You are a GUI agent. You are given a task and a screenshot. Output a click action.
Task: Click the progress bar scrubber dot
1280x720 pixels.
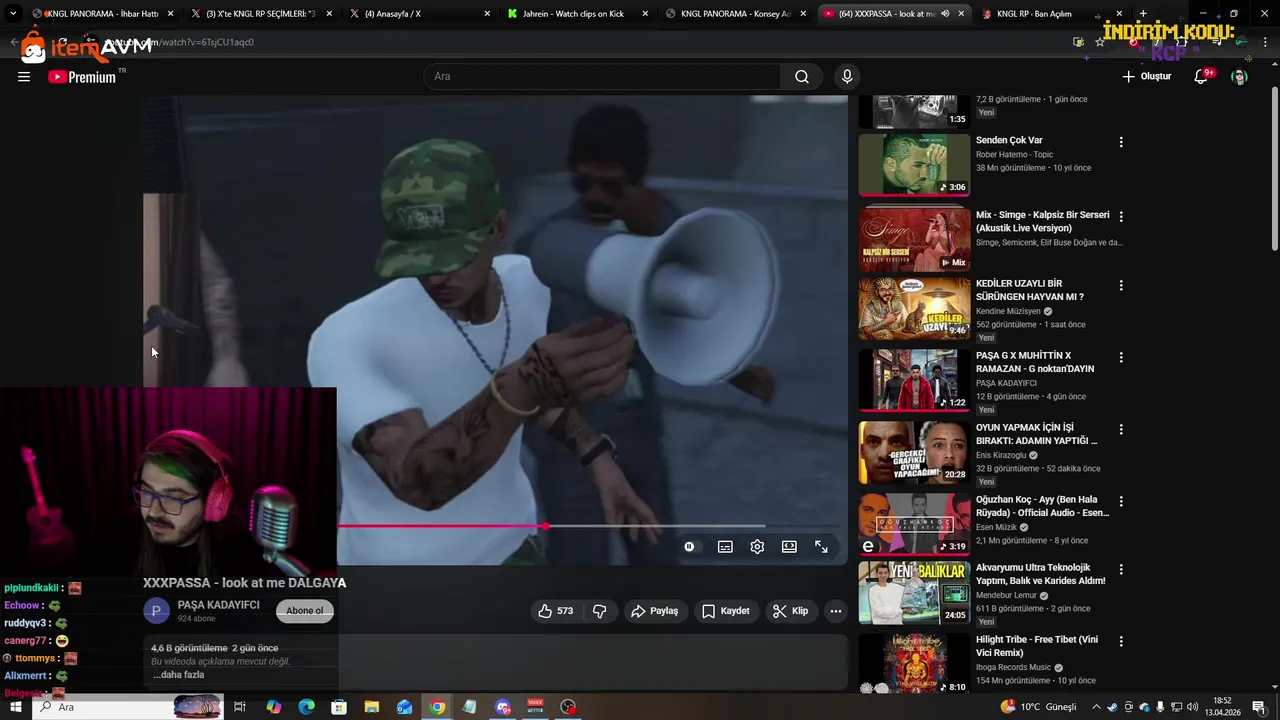[x=545, y=526]
